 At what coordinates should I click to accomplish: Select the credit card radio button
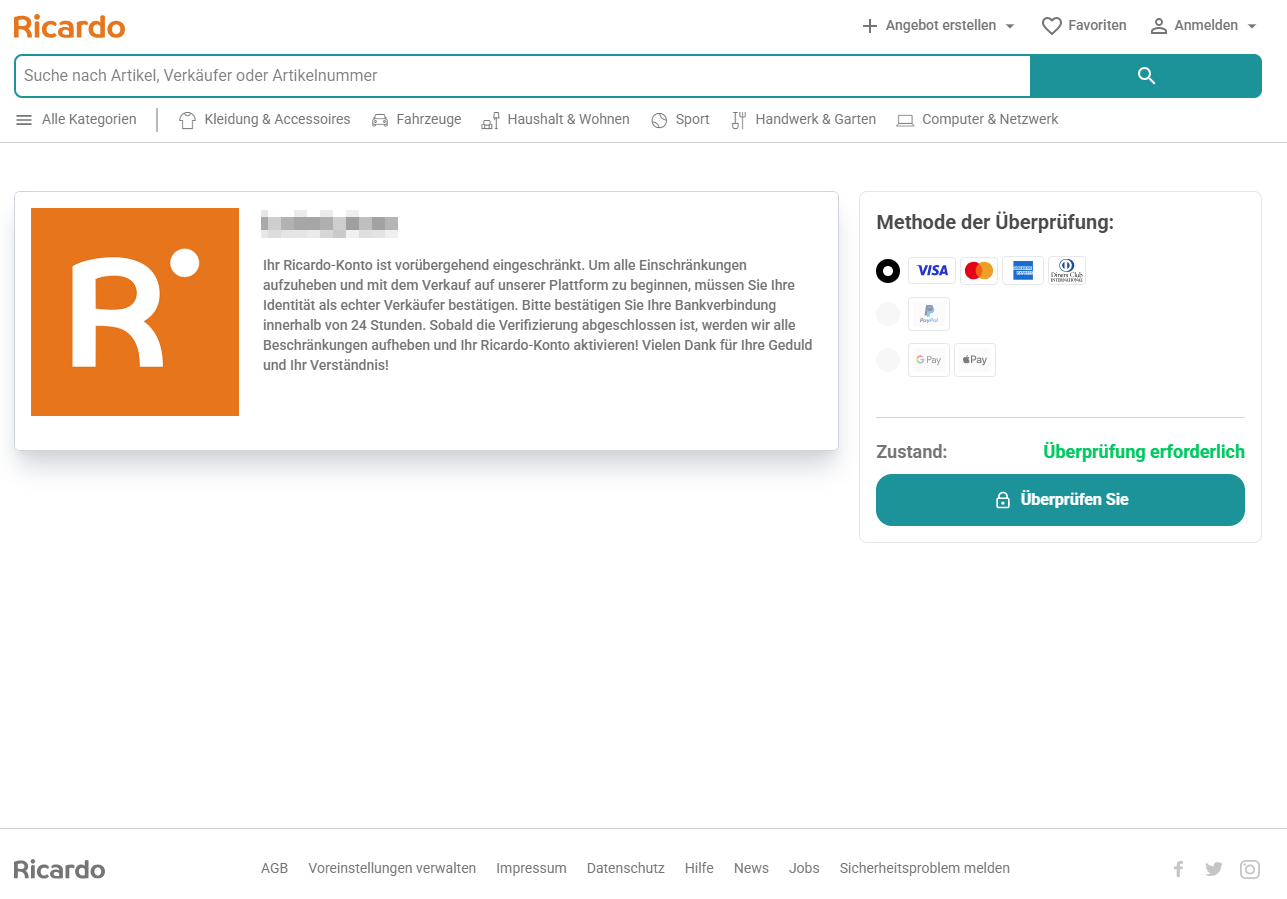tap(888, 271)
